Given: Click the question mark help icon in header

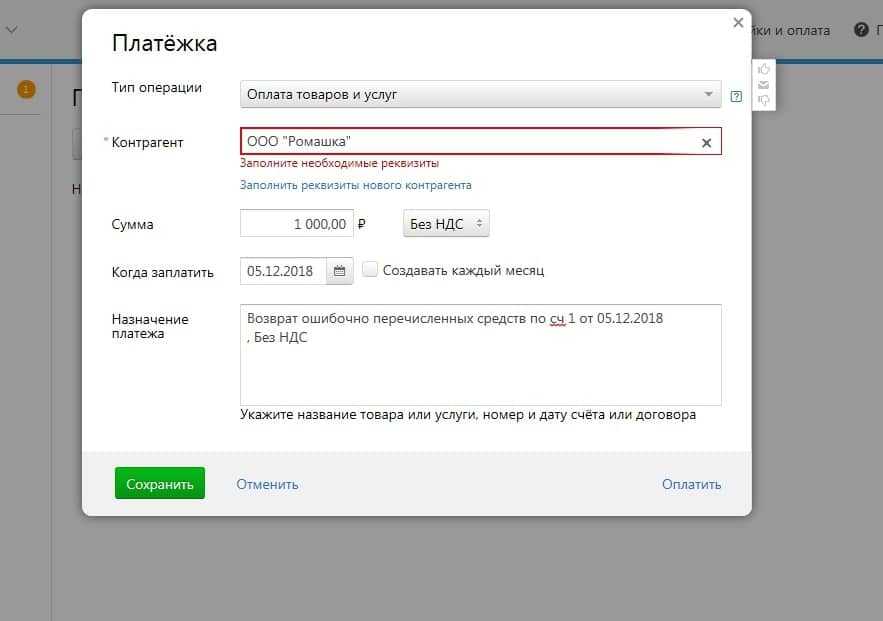Looking at the screenshot, I should pyautogui.click(x=860, y=30).
